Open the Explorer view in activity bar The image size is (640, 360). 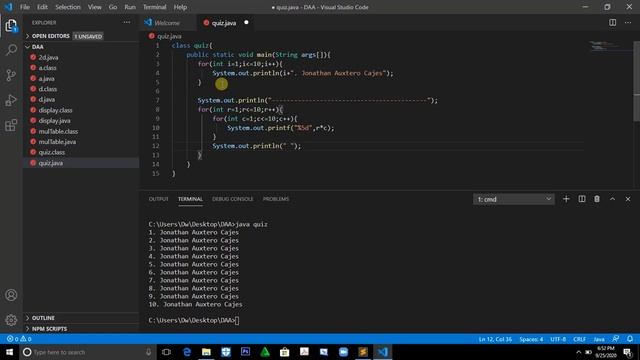(11, 26)
